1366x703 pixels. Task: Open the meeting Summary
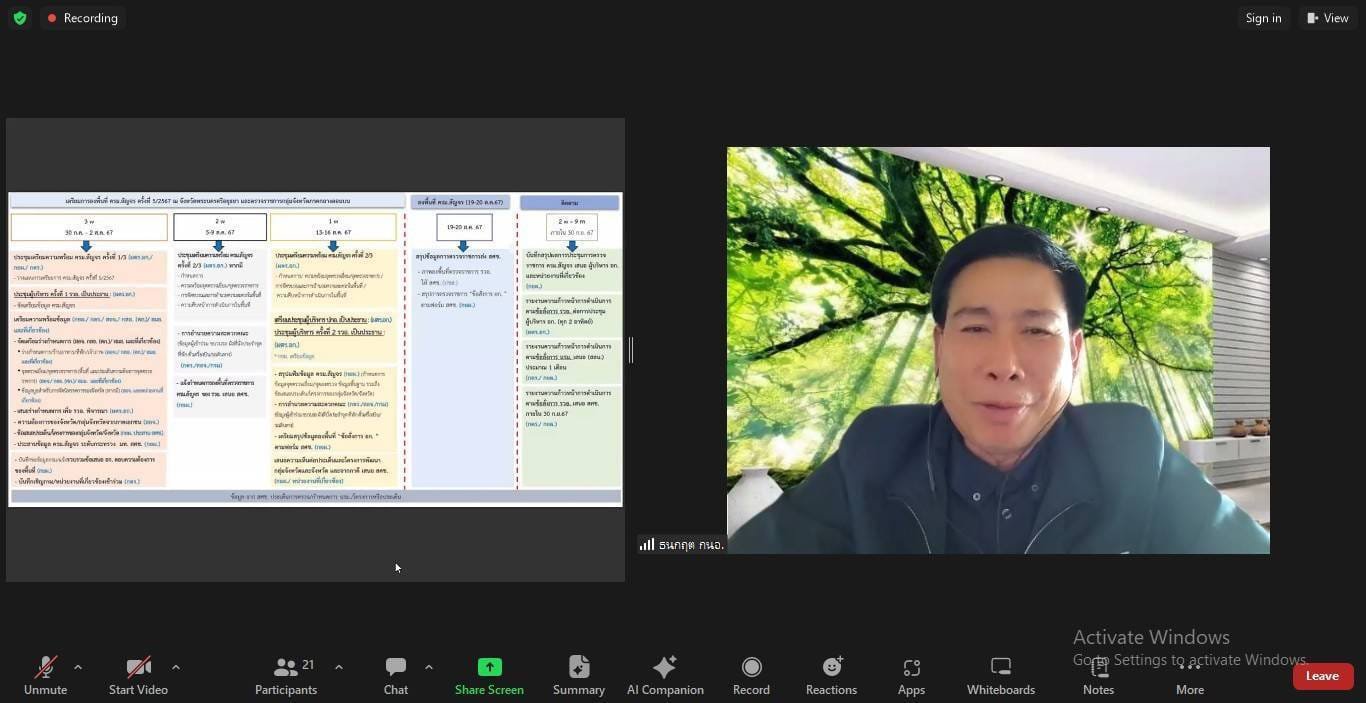579,676
